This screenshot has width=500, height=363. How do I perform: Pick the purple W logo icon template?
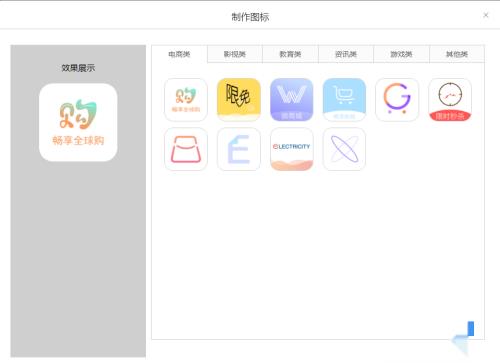point(292,100)
